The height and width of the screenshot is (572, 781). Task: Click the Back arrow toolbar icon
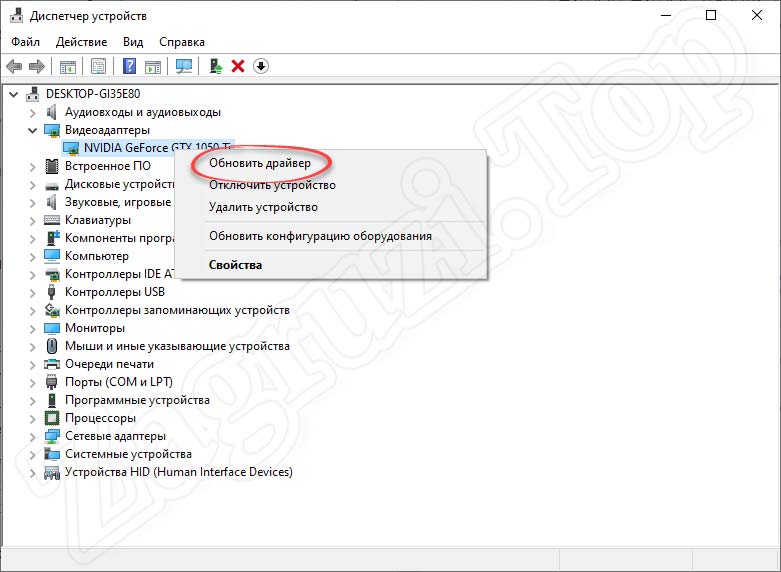click(14, 66)
